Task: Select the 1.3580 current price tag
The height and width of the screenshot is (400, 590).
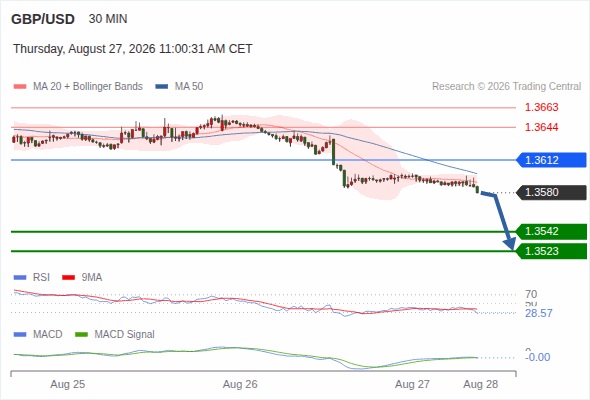Action: 551,192
